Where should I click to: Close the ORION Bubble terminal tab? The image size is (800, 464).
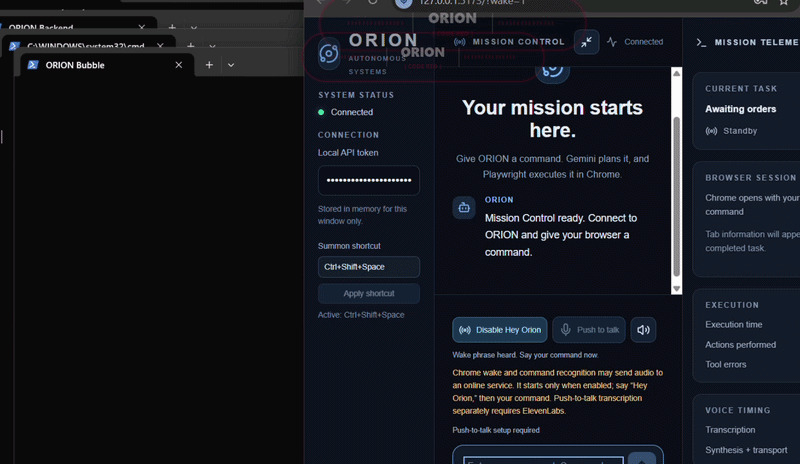[x=179, y=65]
